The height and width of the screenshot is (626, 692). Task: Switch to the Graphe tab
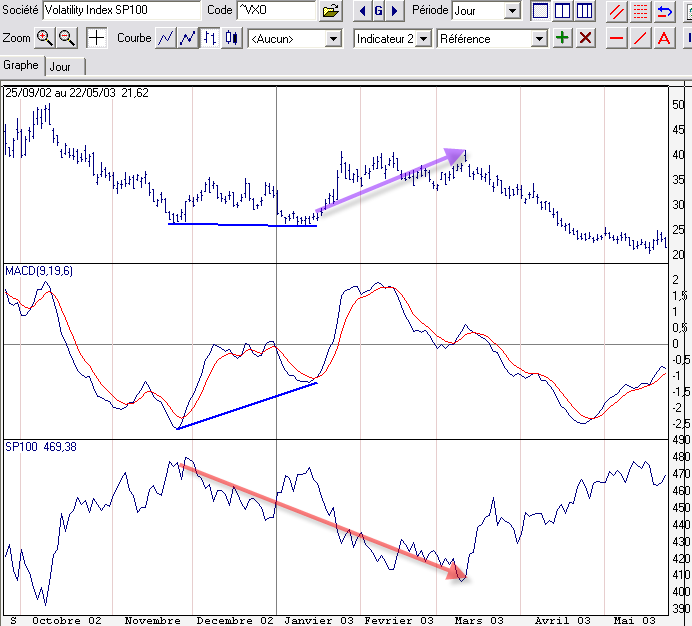[x=21, y=65]
